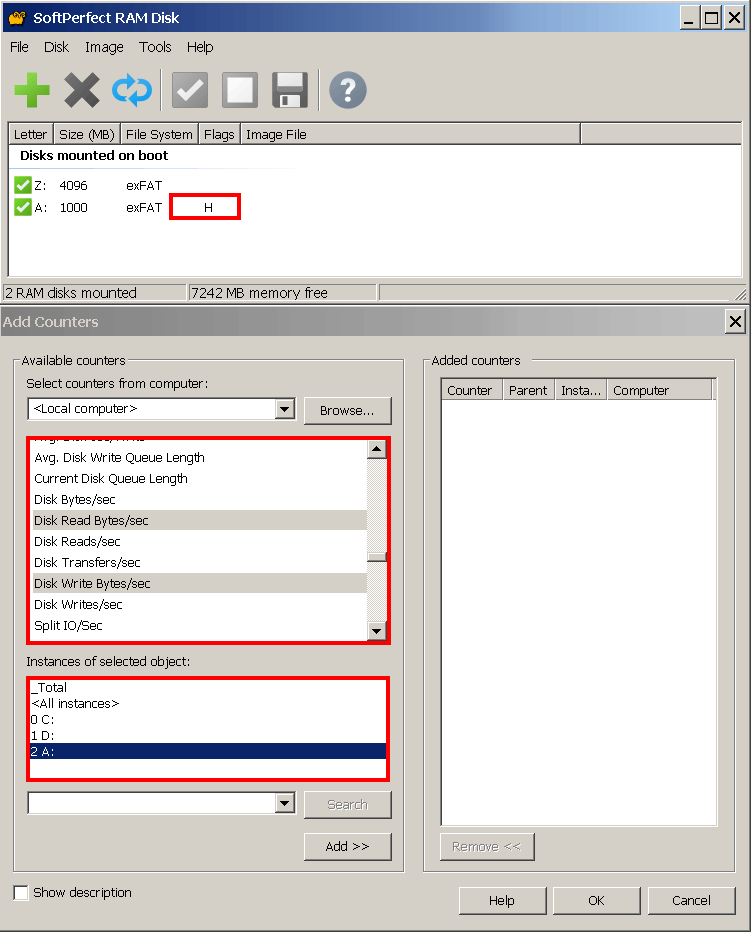Open the Help menu

coord(200,47)
